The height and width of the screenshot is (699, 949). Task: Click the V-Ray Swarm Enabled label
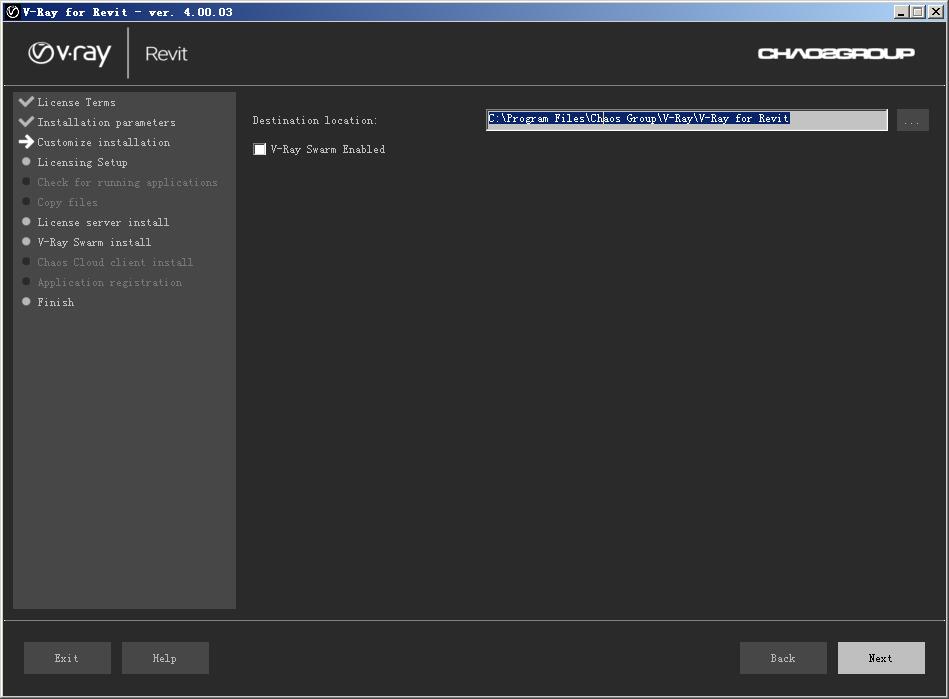(x=327, y=149)
